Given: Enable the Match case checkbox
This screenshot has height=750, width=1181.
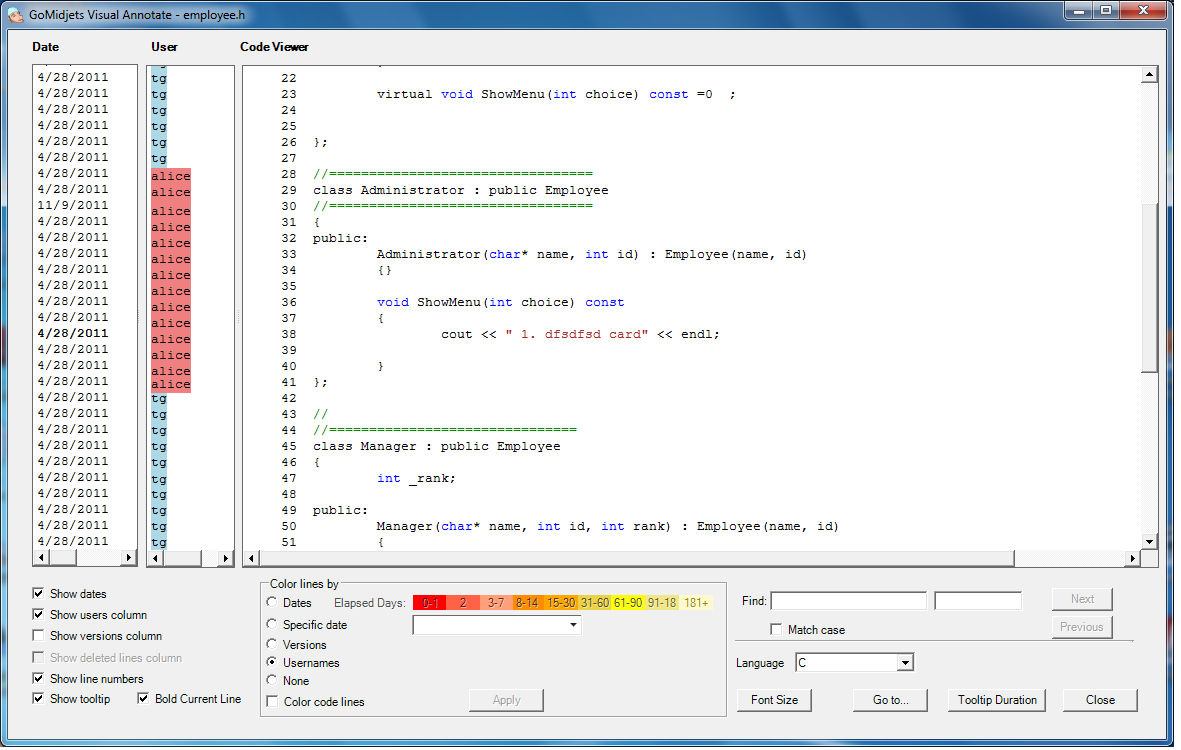Looking at the screenshot, I should tap(776, 630).
